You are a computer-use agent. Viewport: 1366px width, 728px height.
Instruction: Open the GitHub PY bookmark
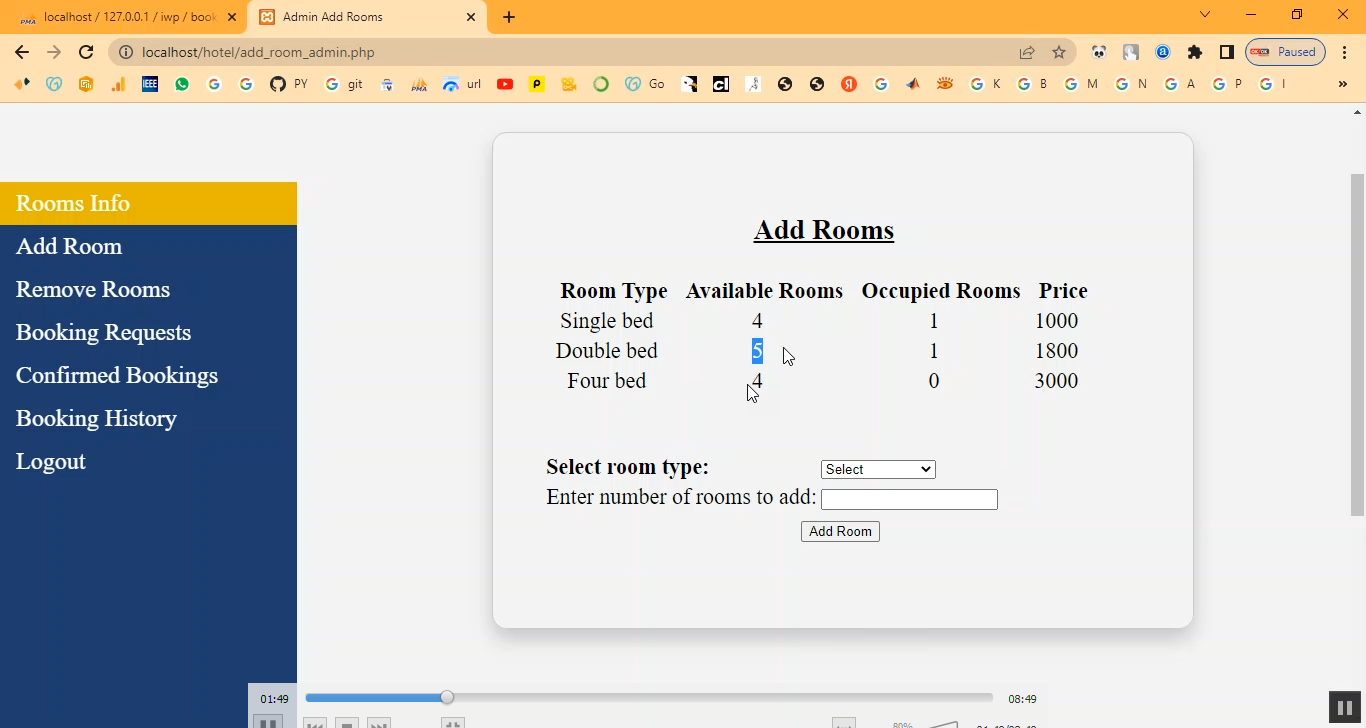point(289,84)
